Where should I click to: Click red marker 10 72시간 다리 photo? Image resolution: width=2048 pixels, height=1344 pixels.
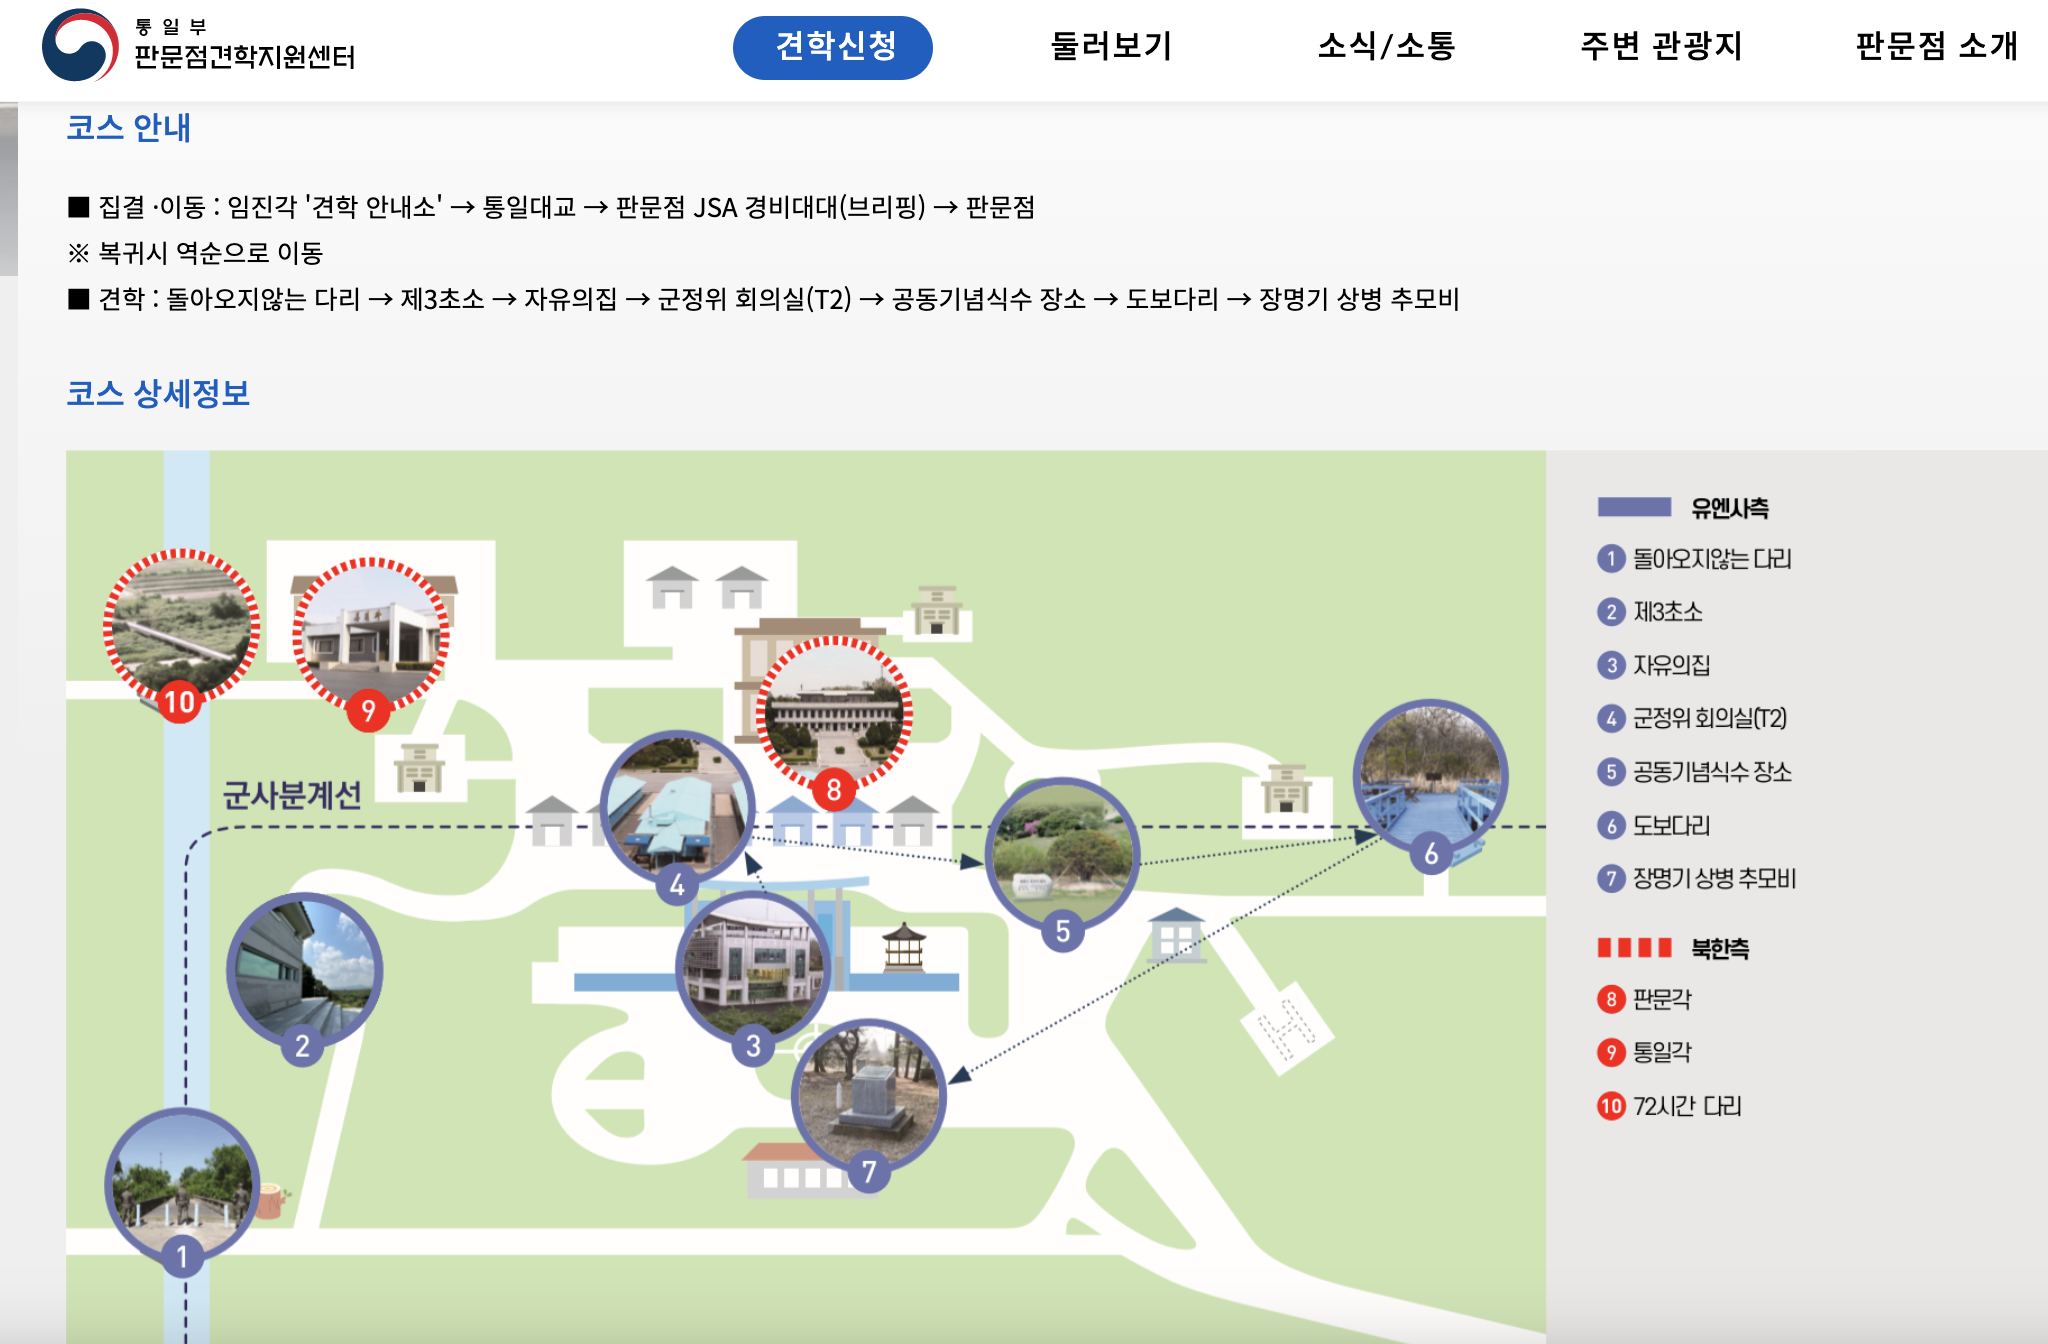pos(181,626)
